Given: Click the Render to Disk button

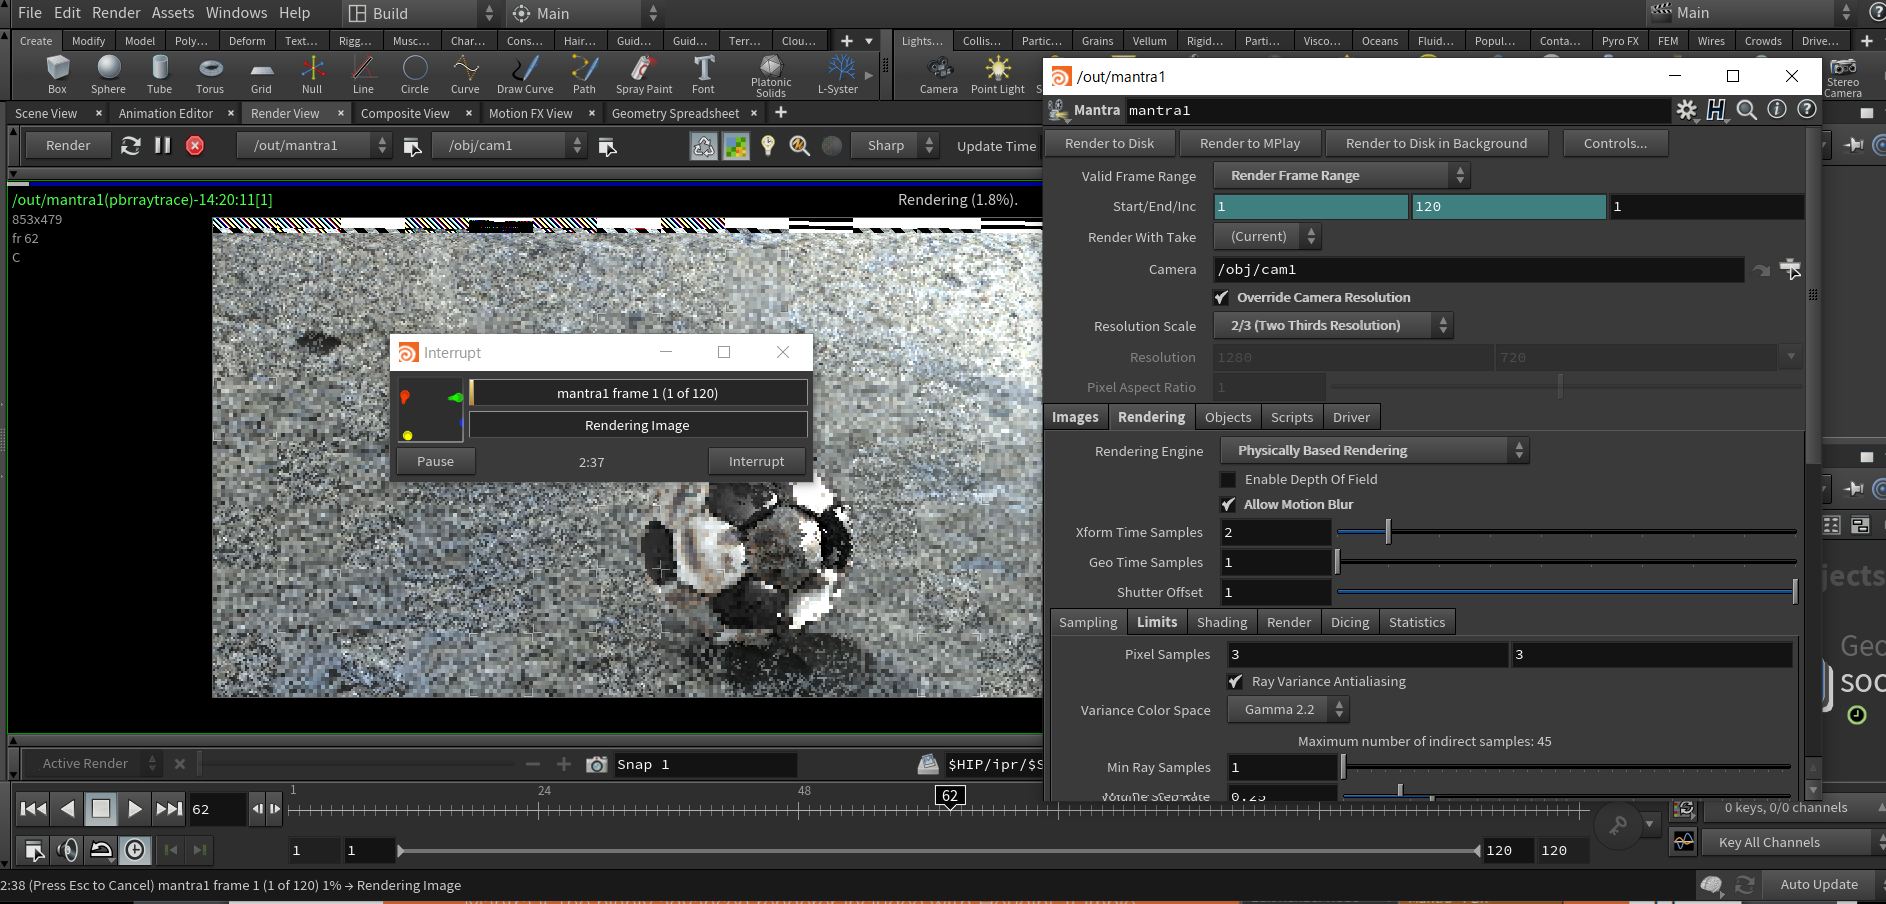Looking at the screenshot, I should point(1109,144).
